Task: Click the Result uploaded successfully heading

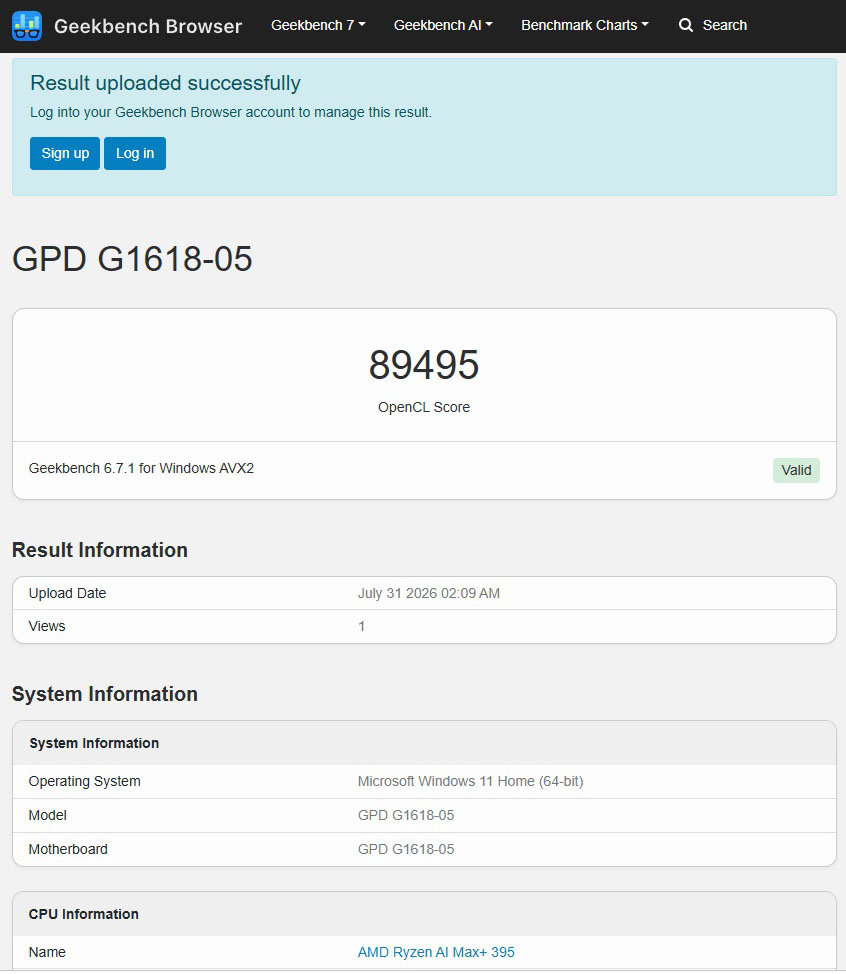Action: [165, 83]
